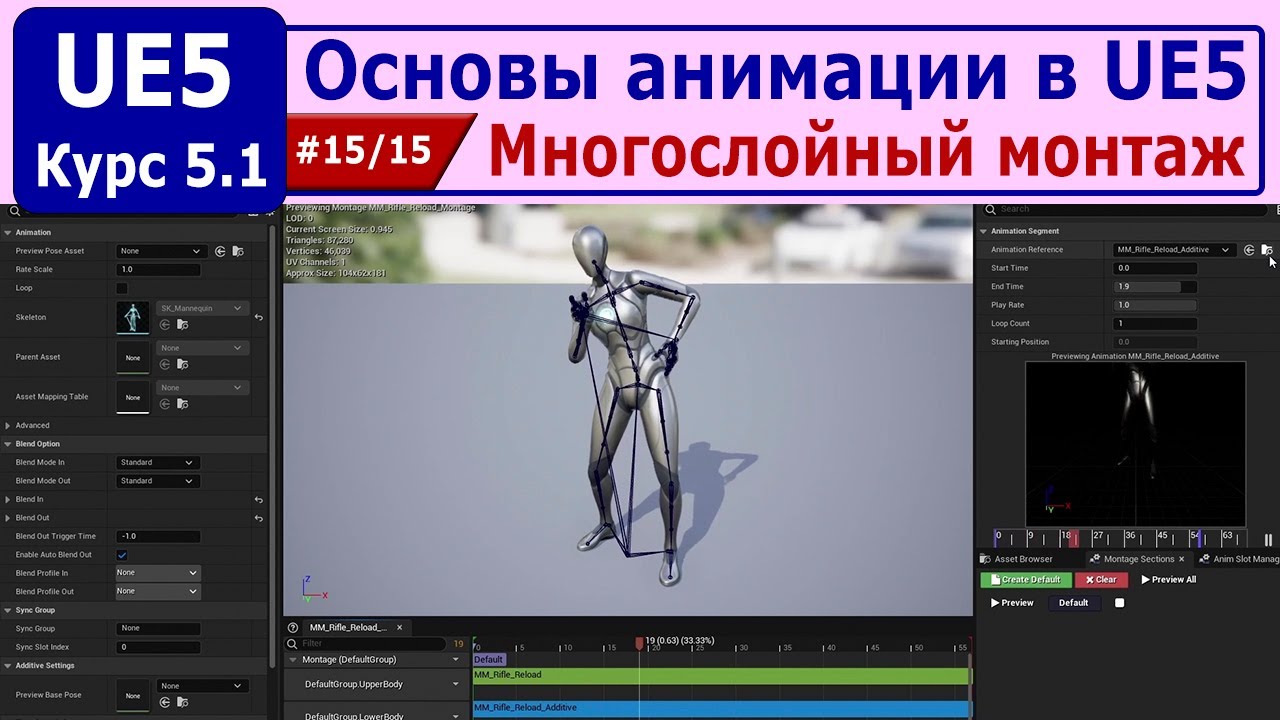This screenshot has height=720, width=1280.
Task: Toggle the Loop checkbox
Action: (x=122, y=288)
